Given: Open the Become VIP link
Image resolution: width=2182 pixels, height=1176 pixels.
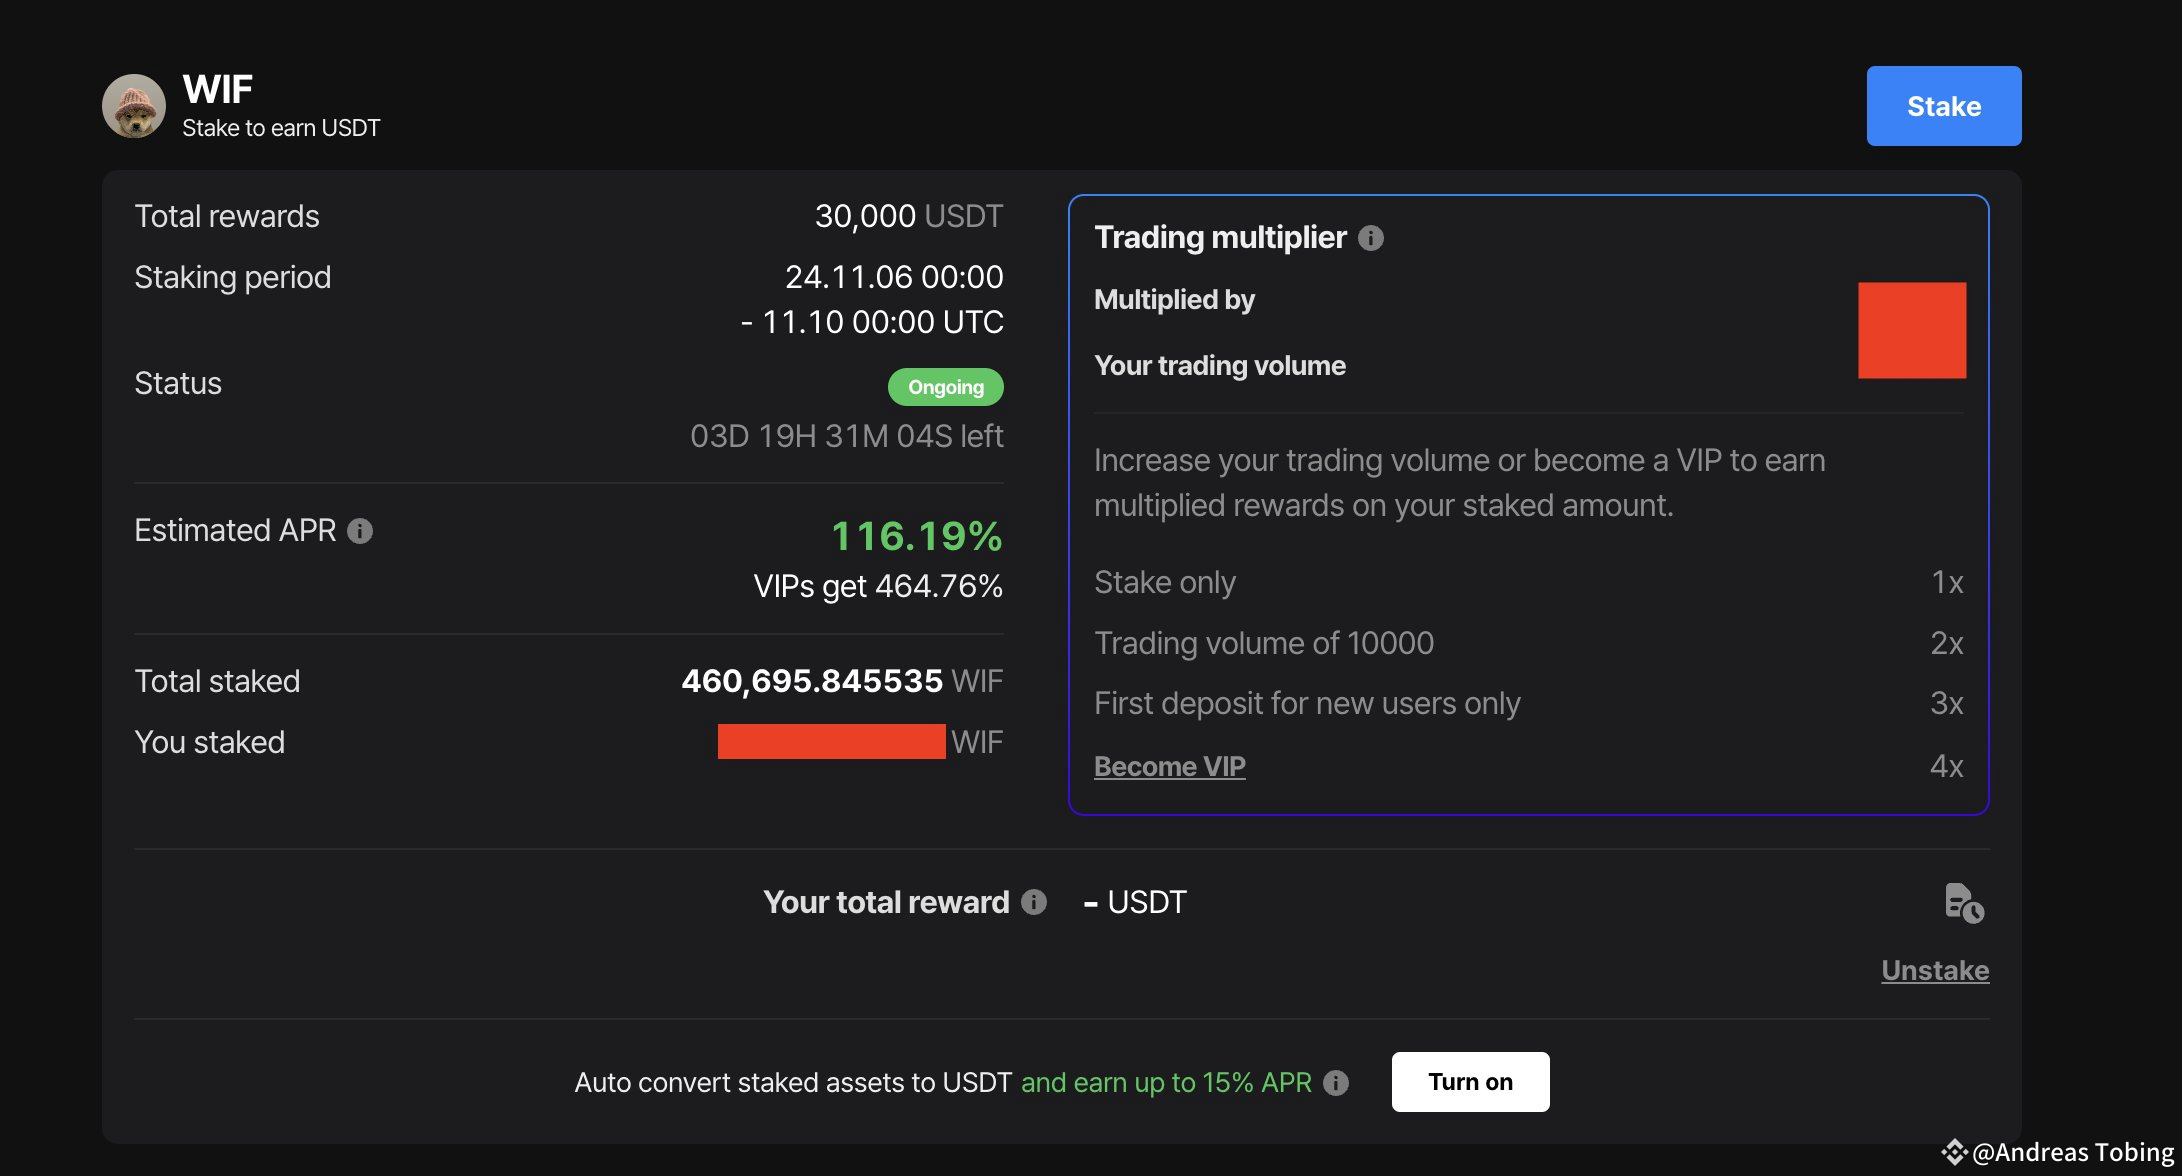Looking at the screenshot, I should tap(1170, 766).
